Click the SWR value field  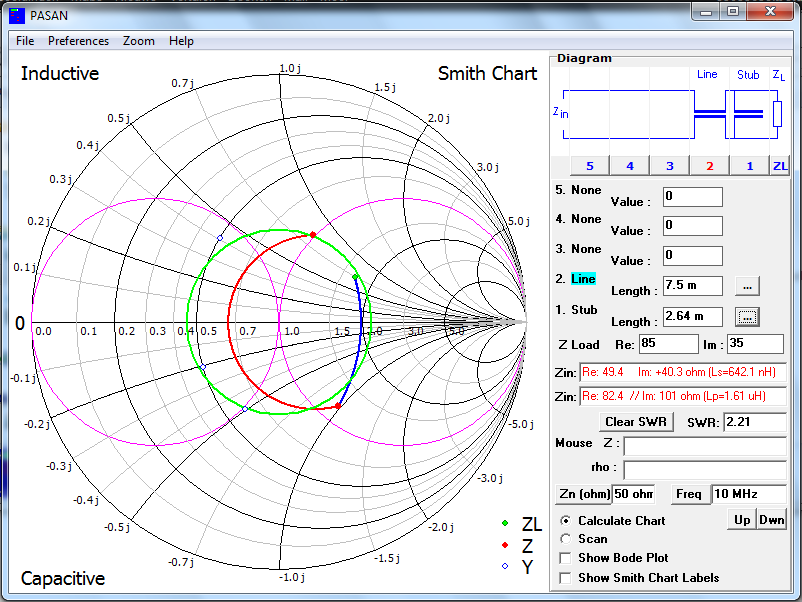755,422
